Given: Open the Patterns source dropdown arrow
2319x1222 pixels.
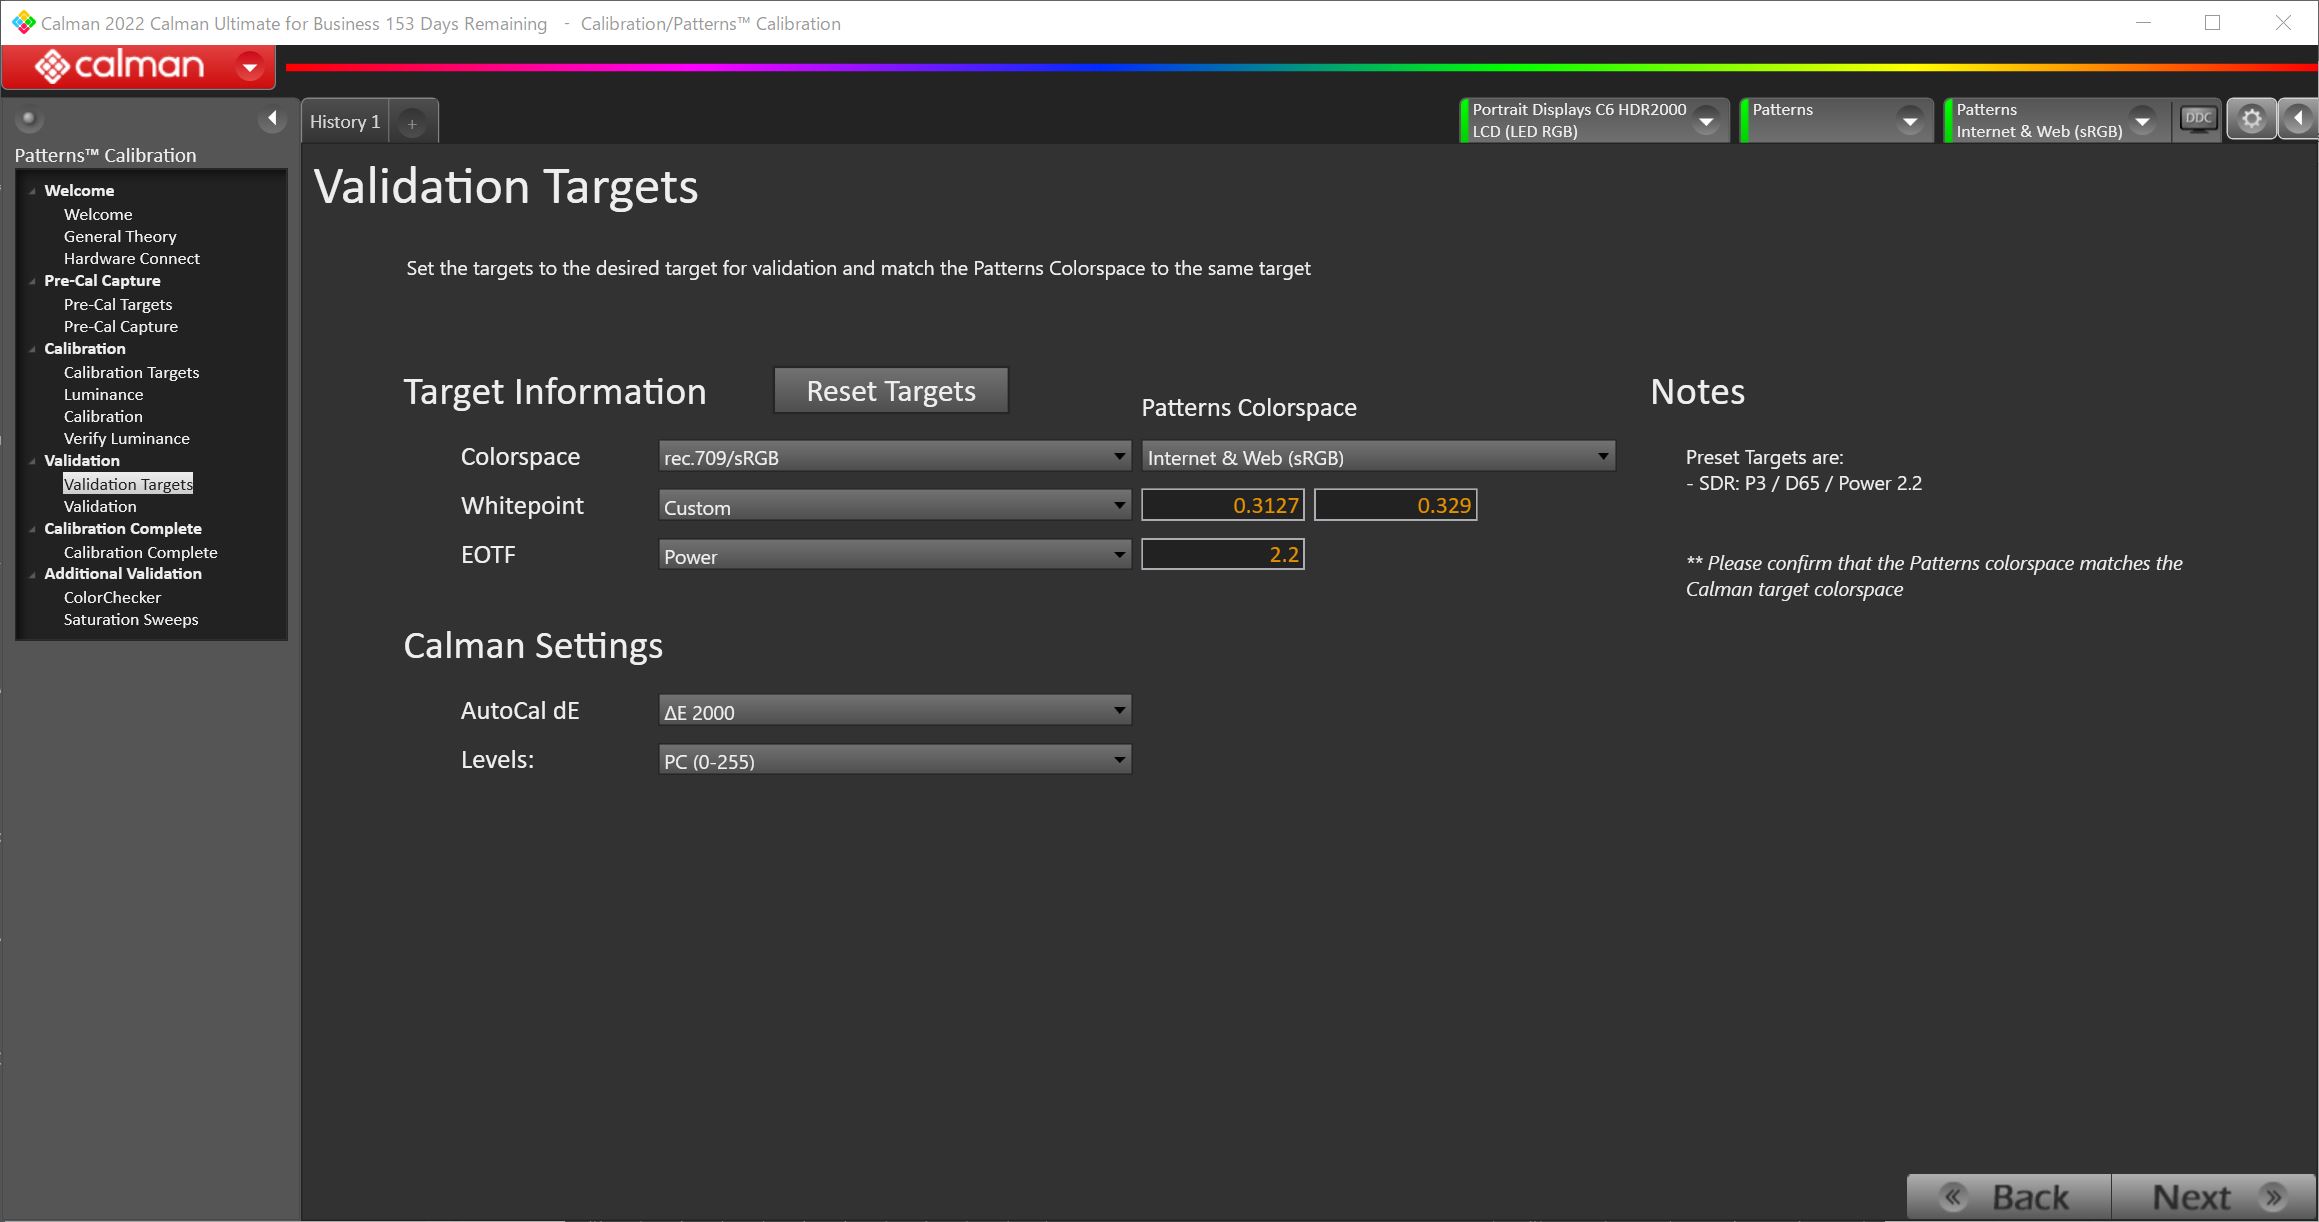Looking at the screenshot, I should 1909,121.
